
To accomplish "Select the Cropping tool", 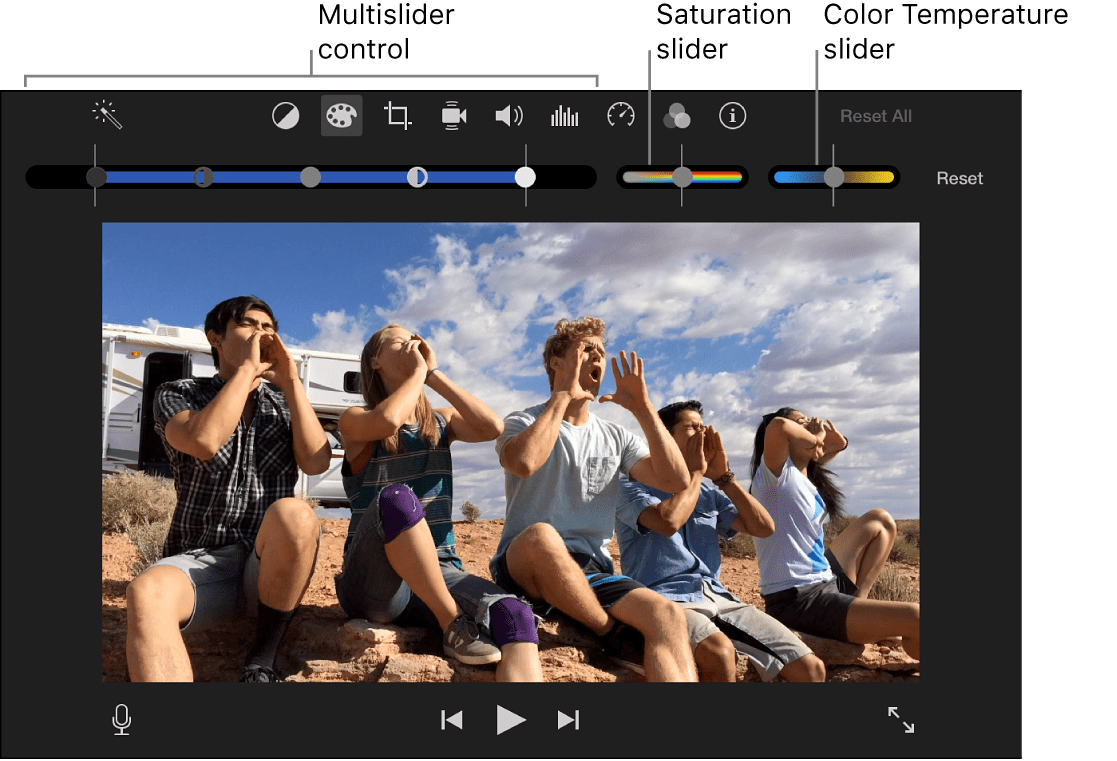I will (397, 115).
